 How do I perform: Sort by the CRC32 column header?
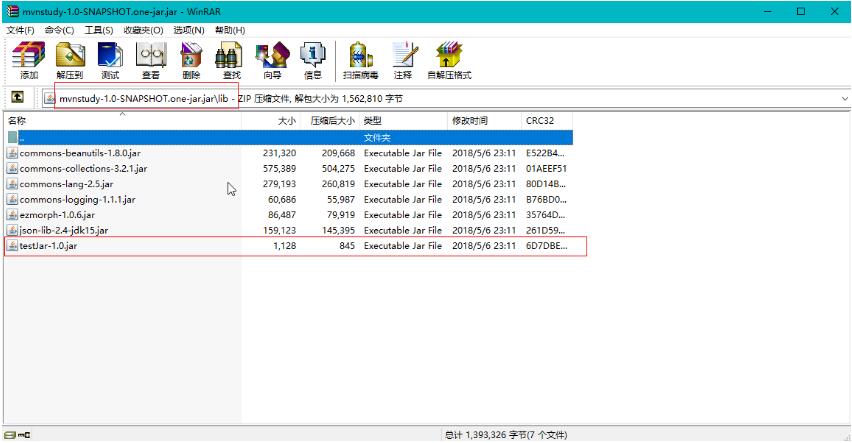[x=547, y=121]
